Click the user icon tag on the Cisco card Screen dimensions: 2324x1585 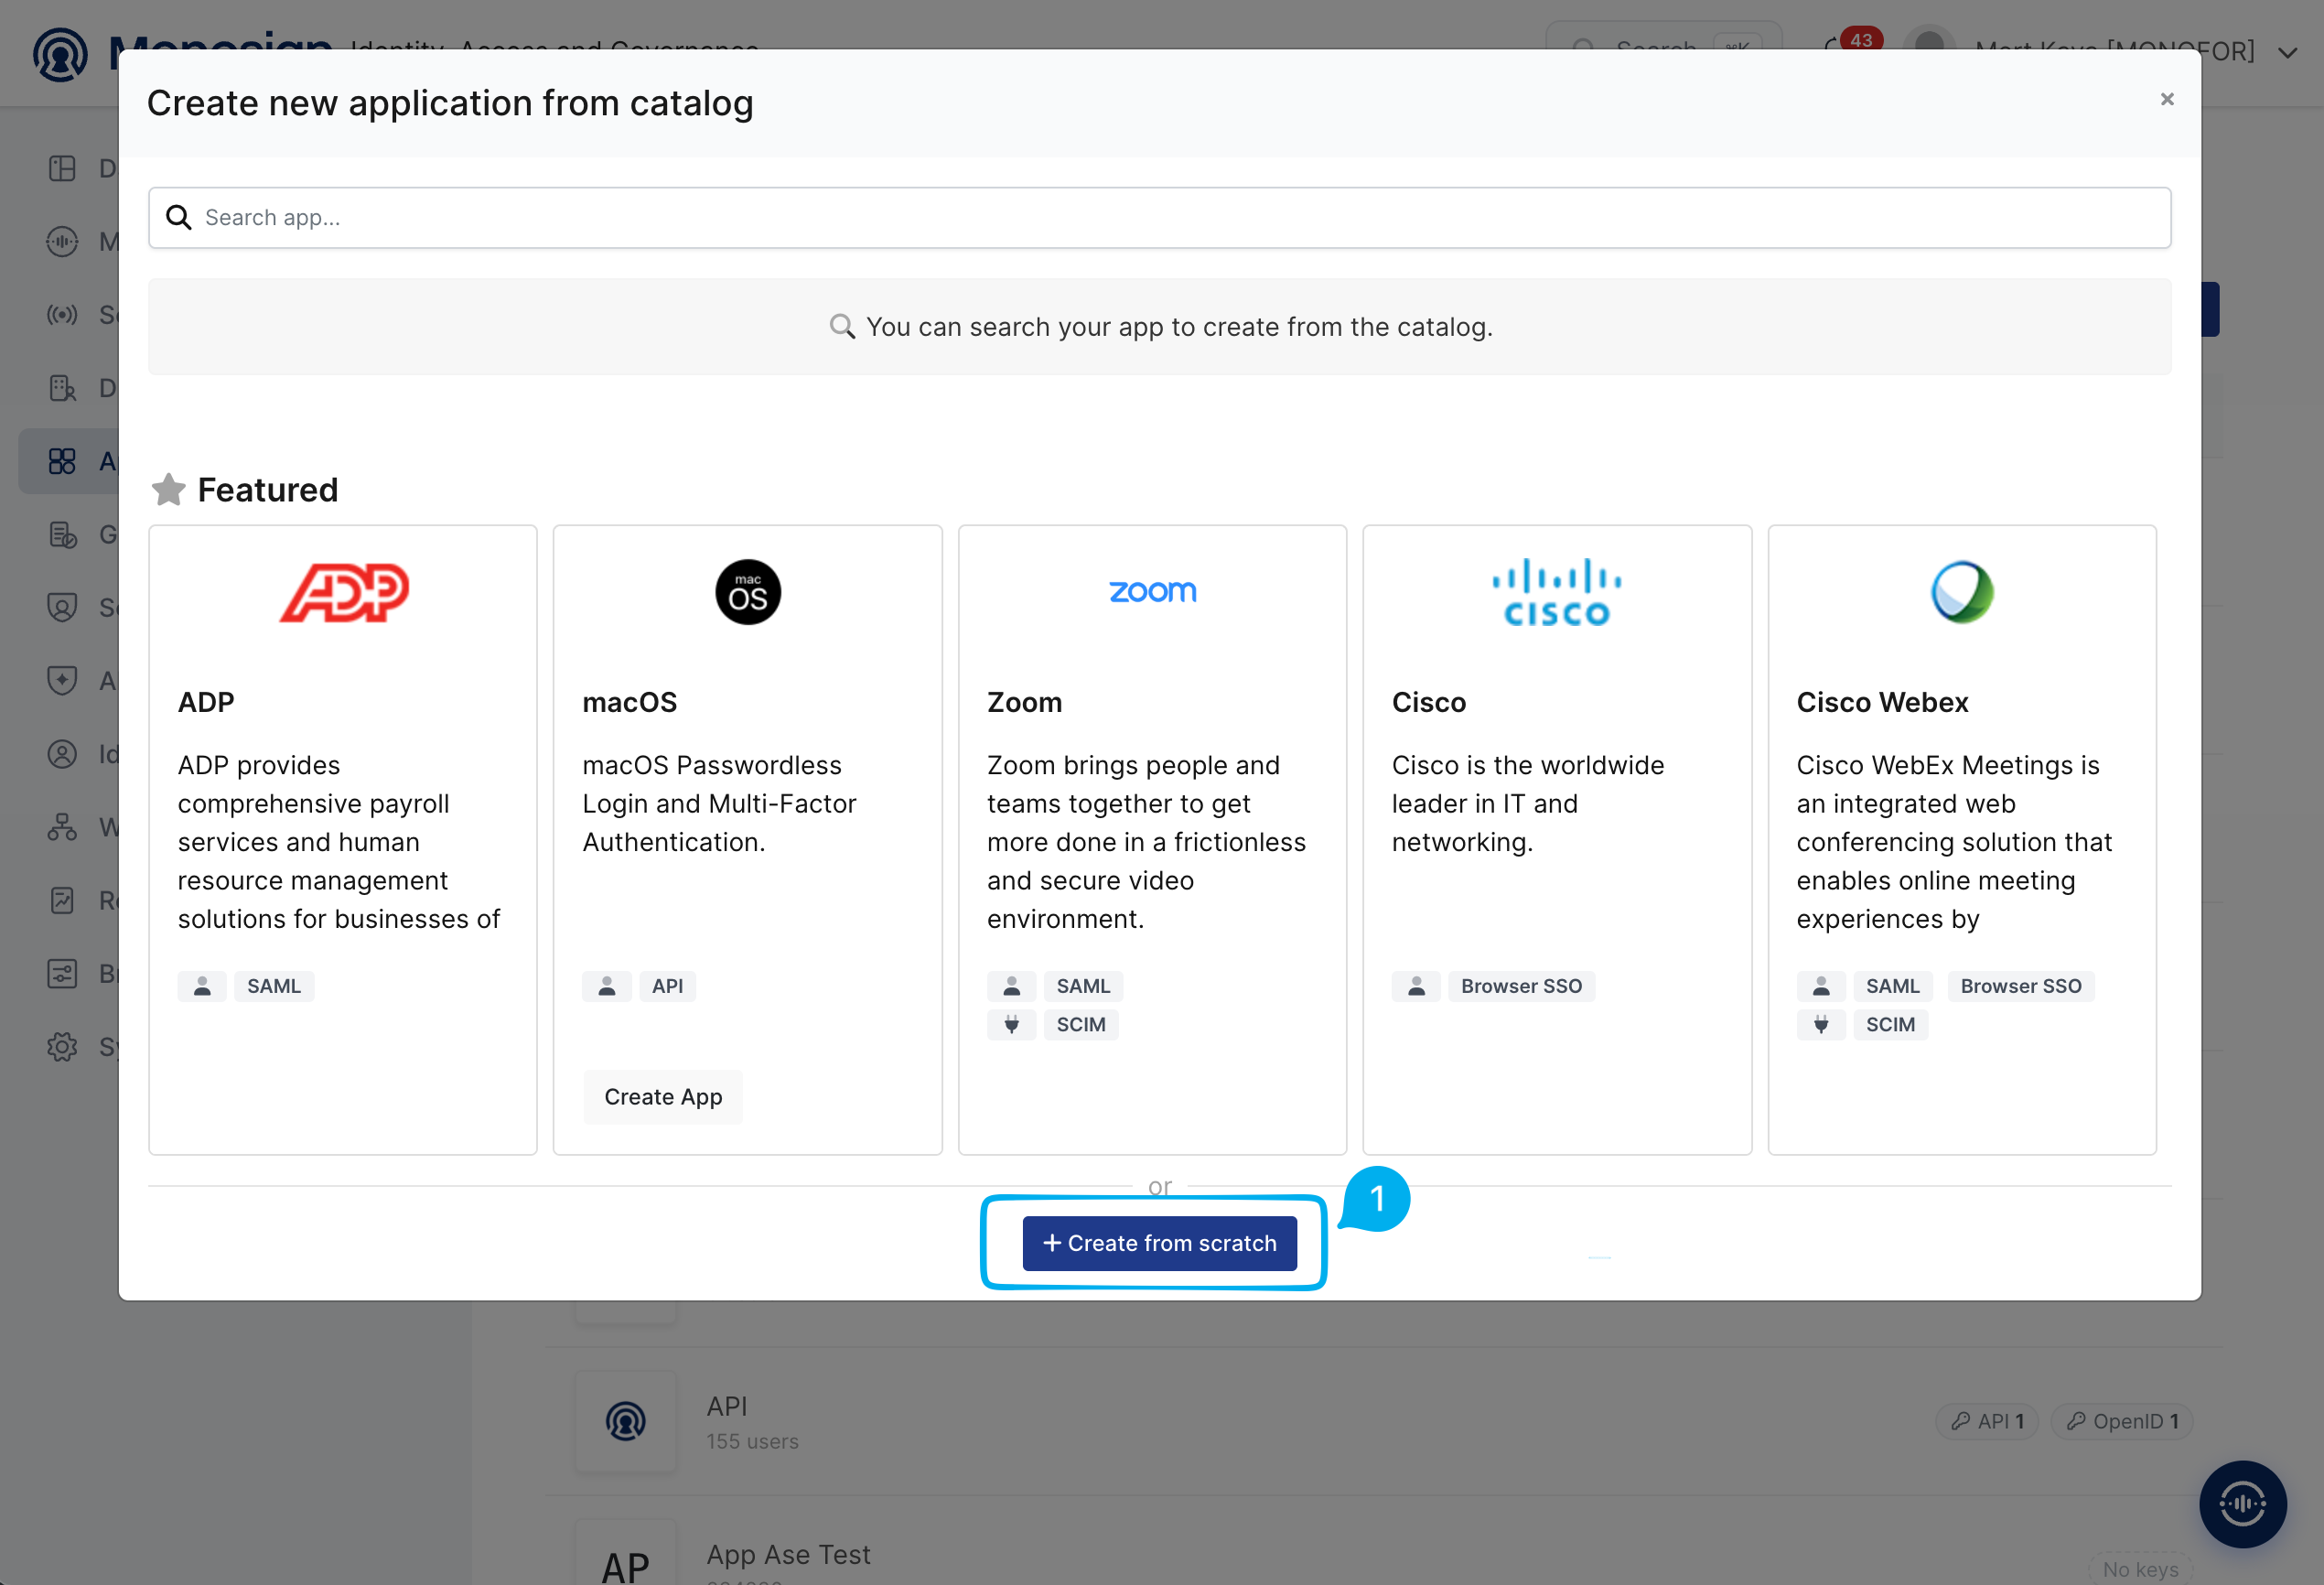(1416, 986)
